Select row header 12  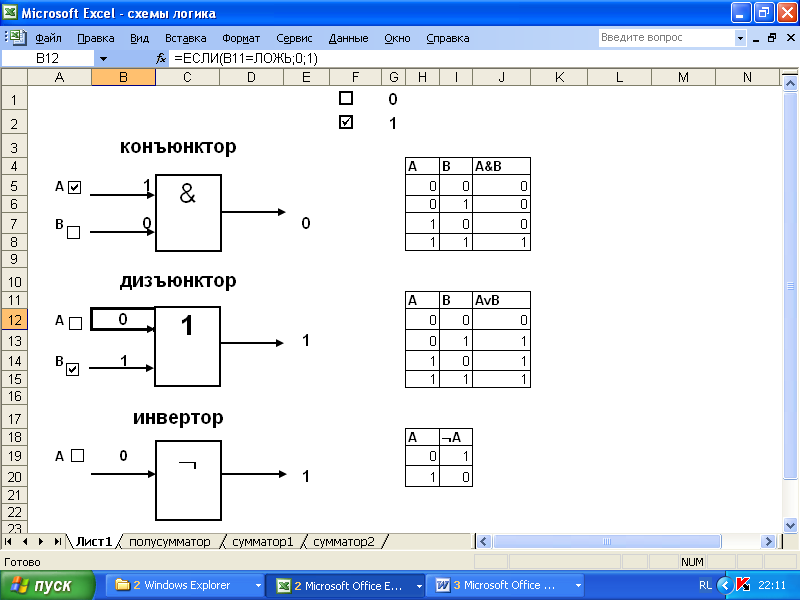(x=14, y=320)
